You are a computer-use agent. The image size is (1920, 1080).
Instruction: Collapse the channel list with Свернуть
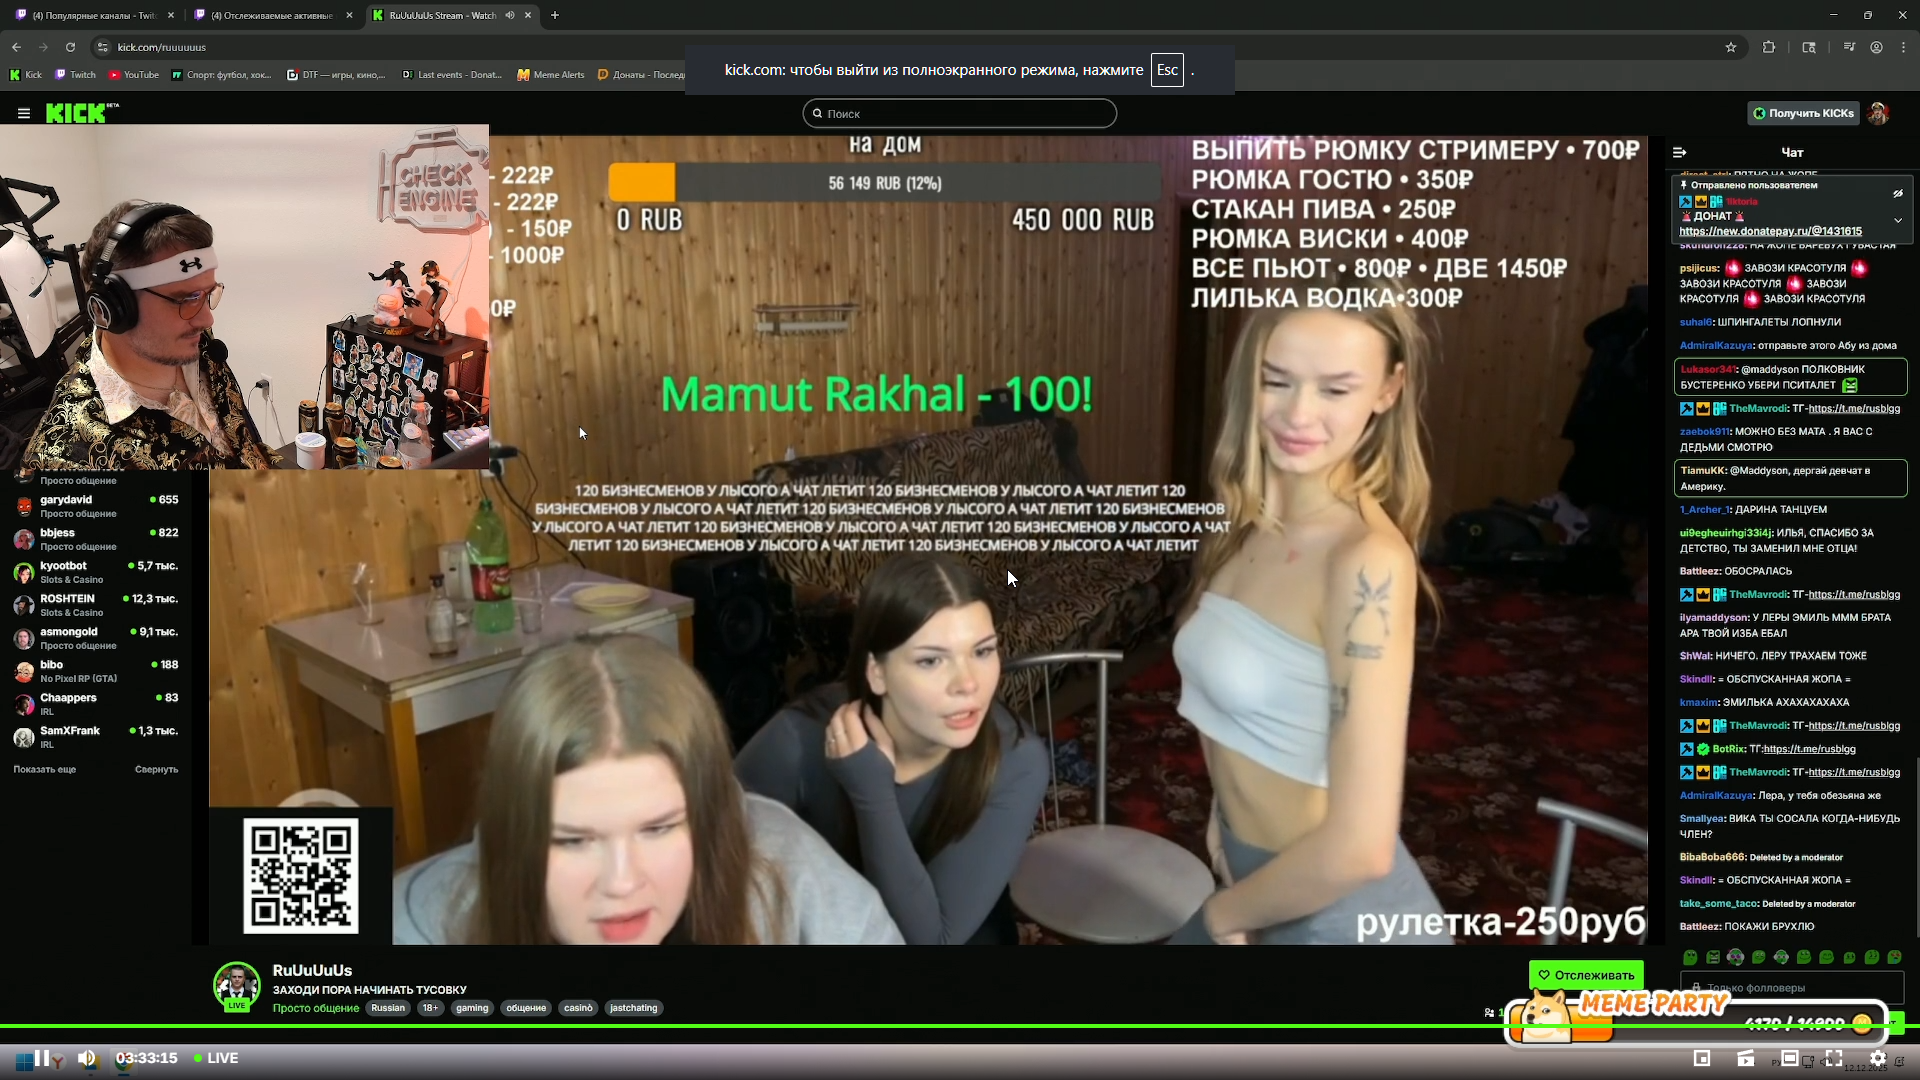156,769
